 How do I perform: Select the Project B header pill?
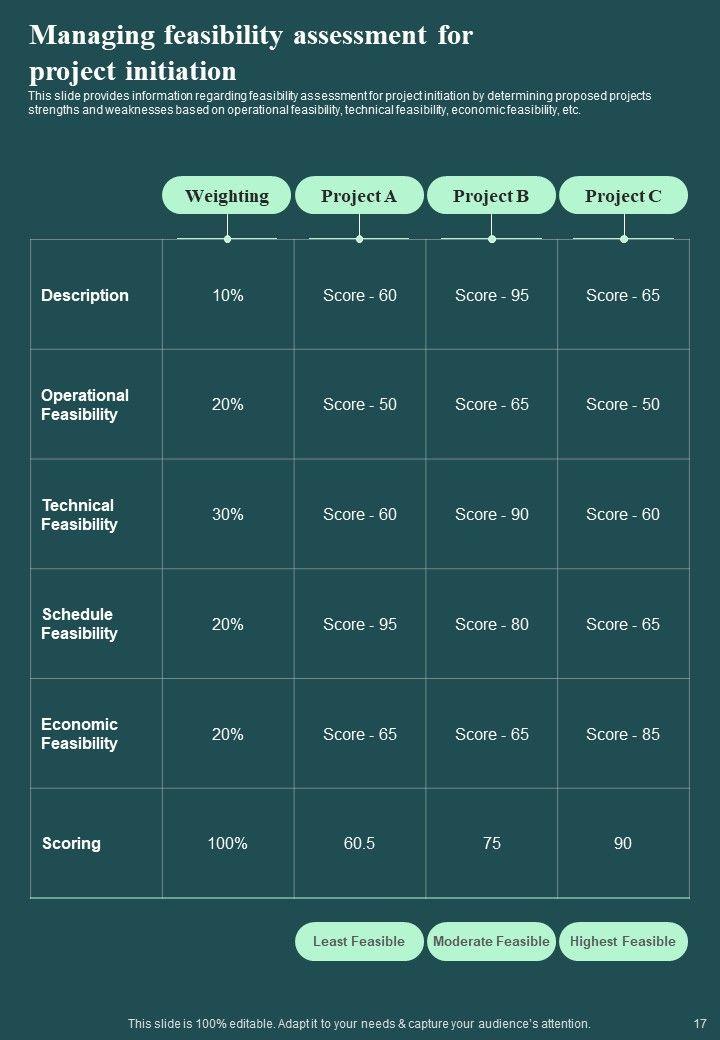491,196
